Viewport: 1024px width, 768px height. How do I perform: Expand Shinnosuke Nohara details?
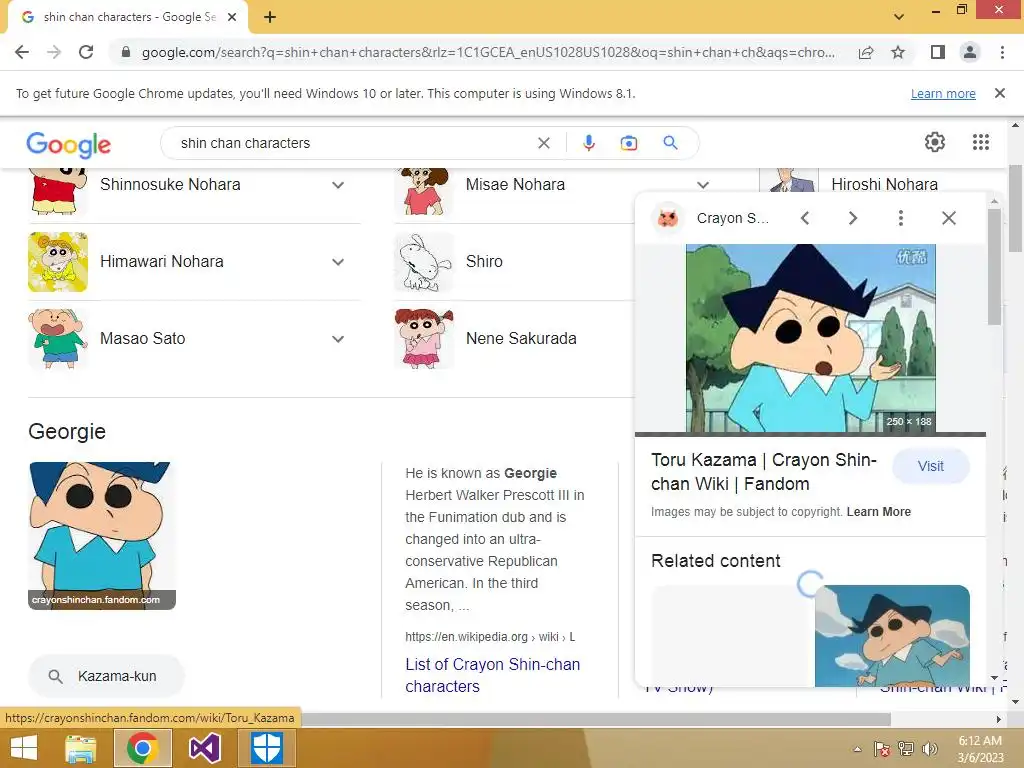click(338, 185)
